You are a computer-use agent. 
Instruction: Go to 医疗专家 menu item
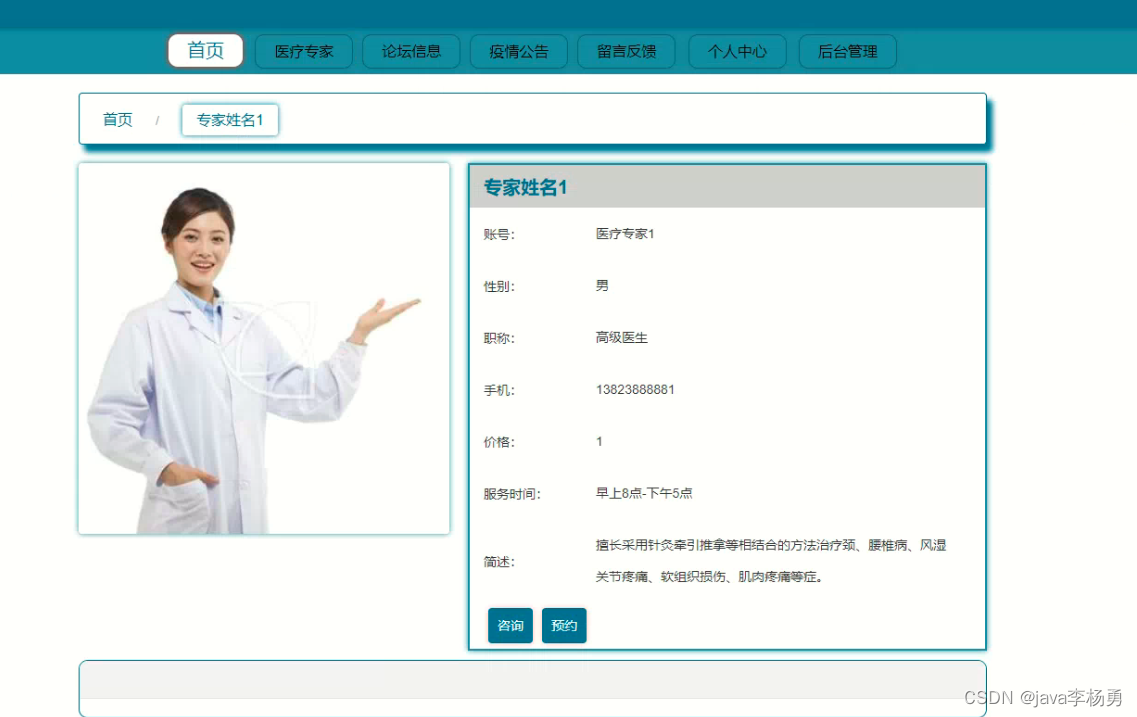click(x=304, y=51)
